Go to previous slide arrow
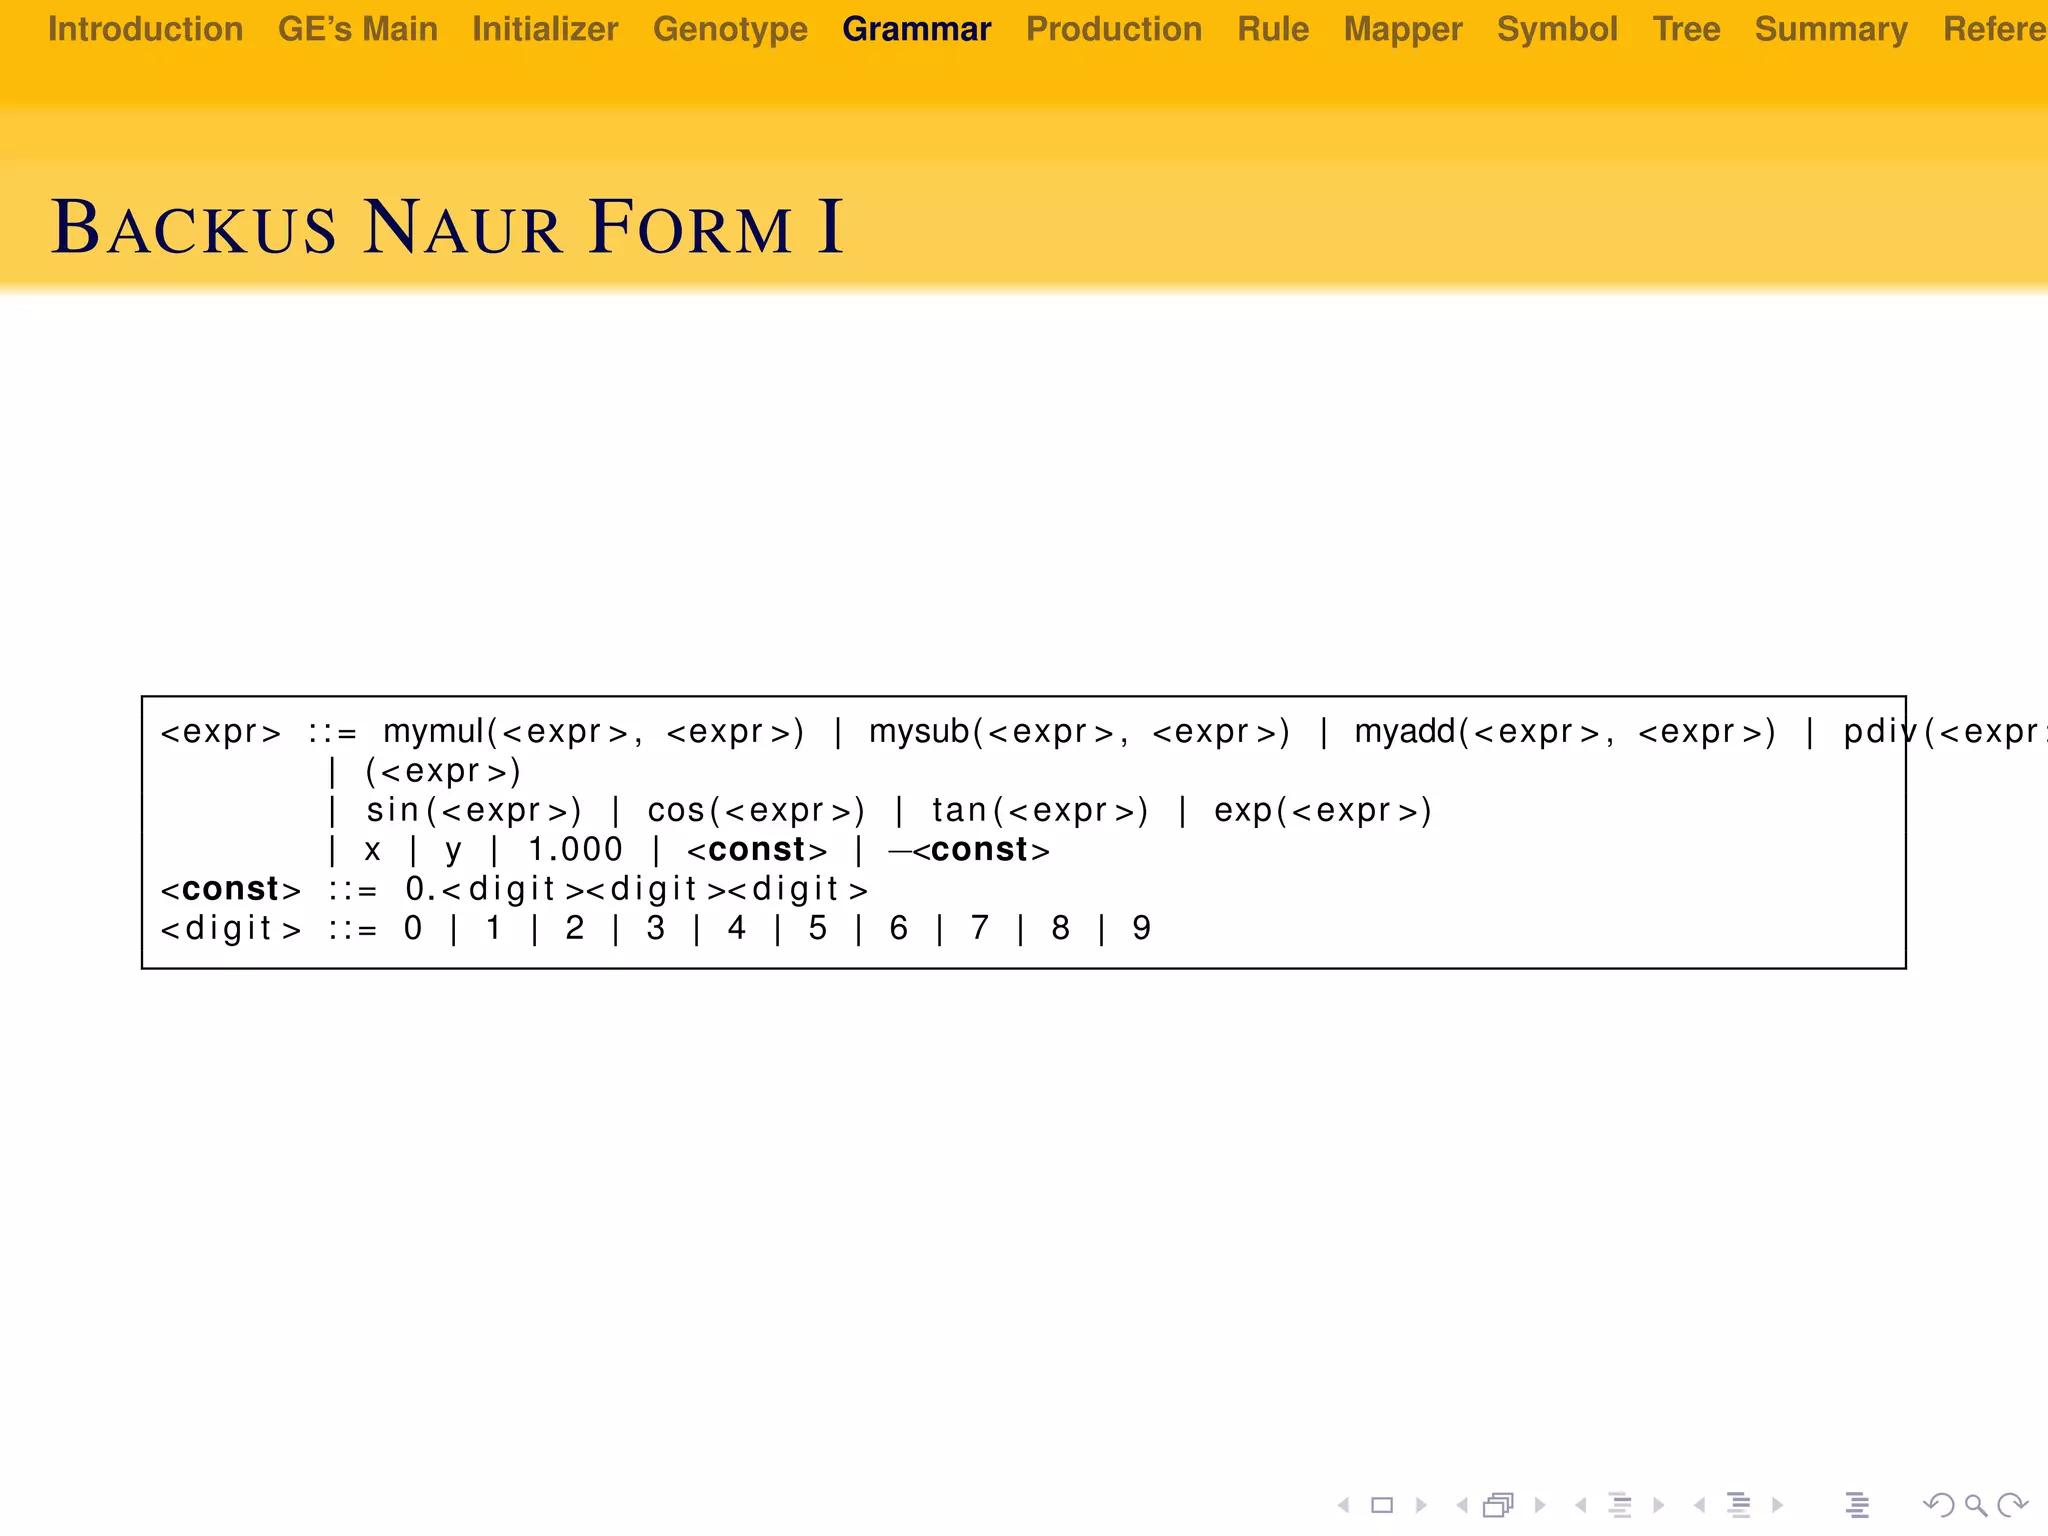2048x1536 pixels. click(x=1344, y=1505)
